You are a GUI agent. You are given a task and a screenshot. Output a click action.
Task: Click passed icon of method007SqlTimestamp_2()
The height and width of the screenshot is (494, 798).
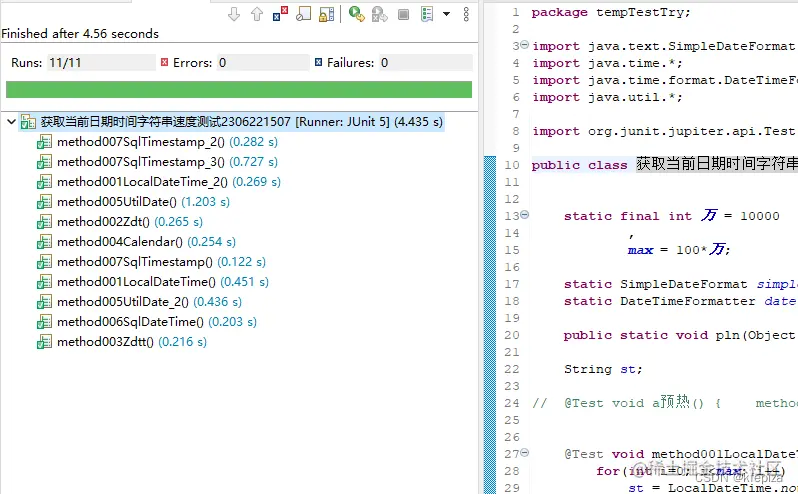pos(44,142)
